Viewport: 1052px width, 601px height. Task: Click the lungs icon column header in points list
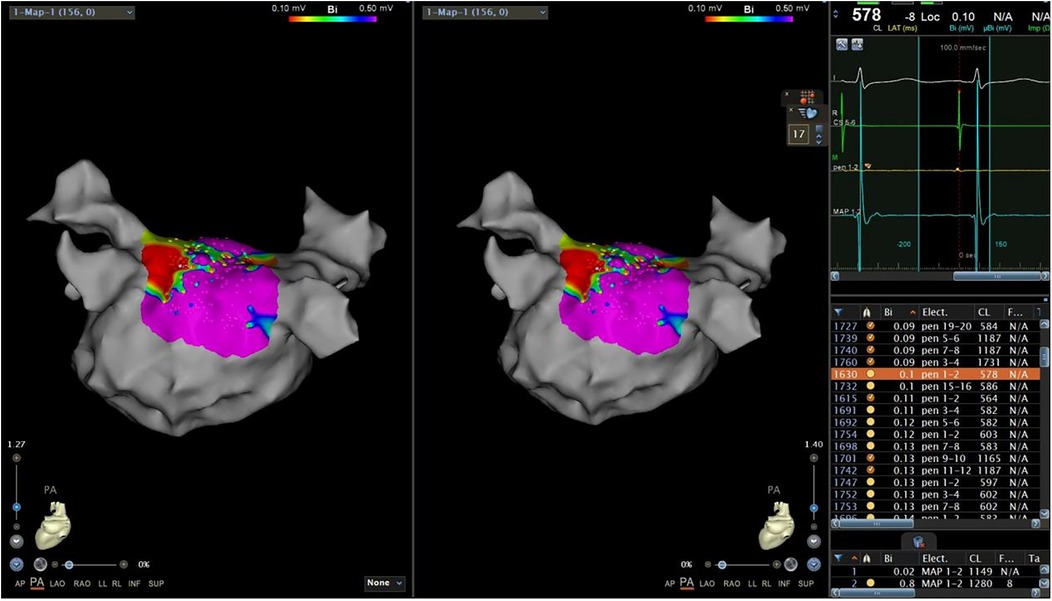coord(866,312)
